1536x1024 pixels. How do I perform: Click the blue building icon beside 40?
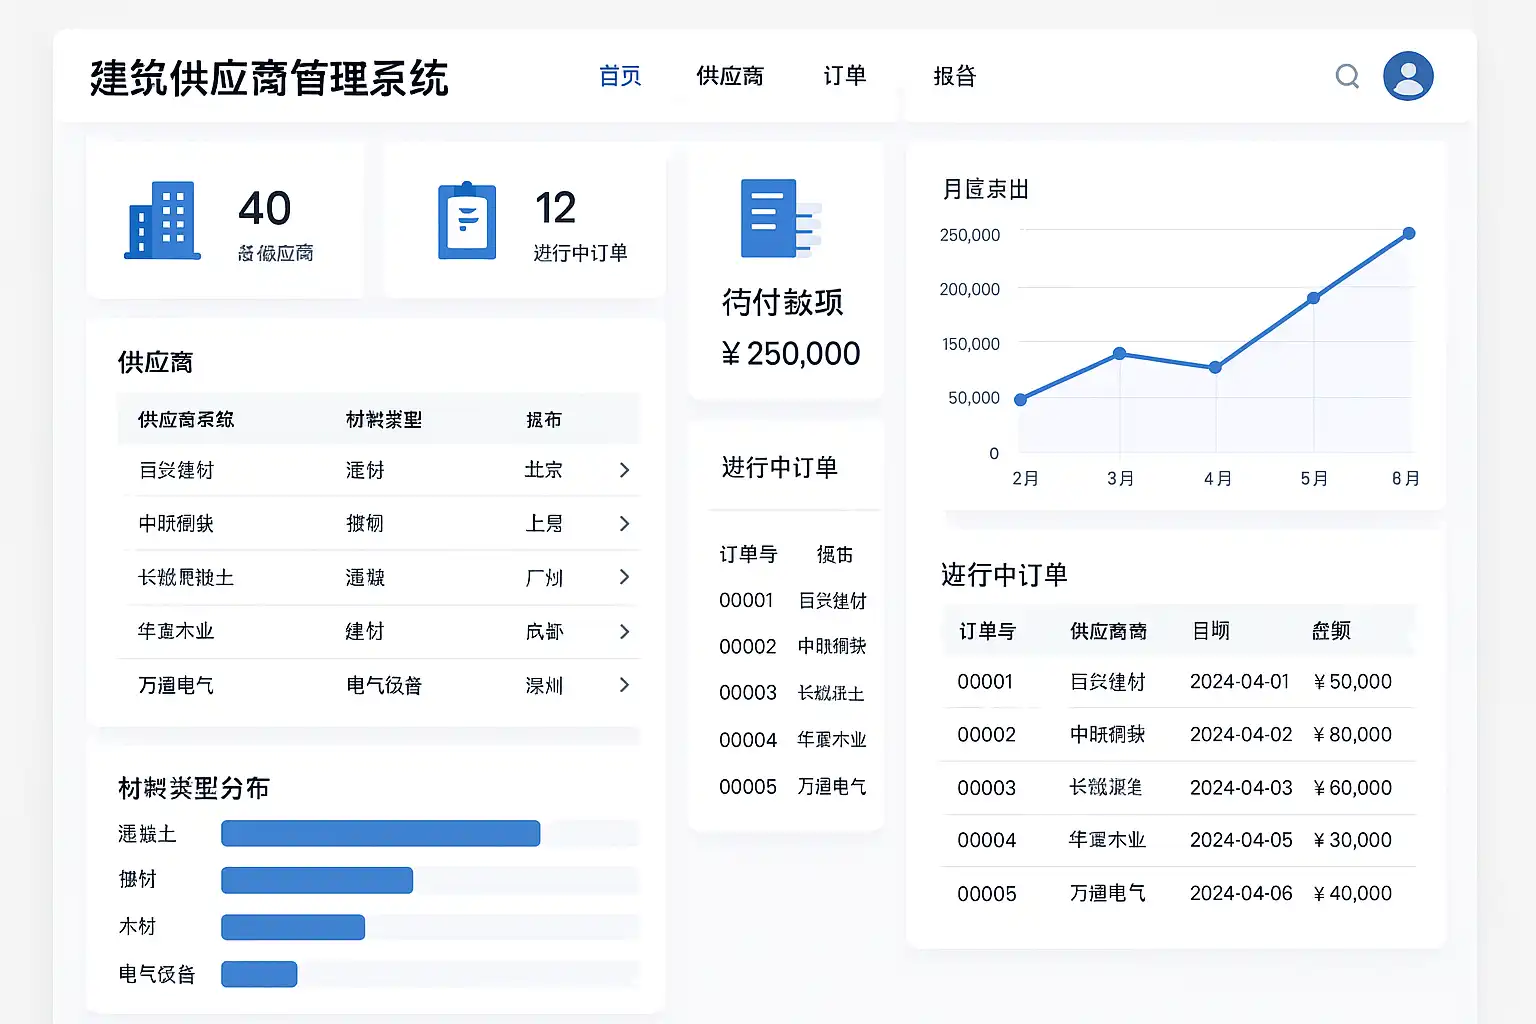(161, 221)
